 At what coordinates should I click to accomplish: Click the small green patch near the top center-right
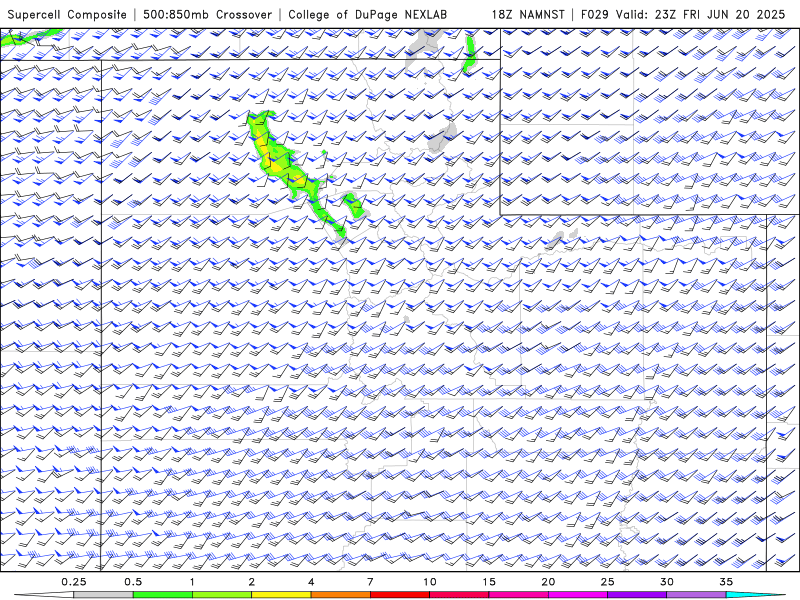point(469,53)
